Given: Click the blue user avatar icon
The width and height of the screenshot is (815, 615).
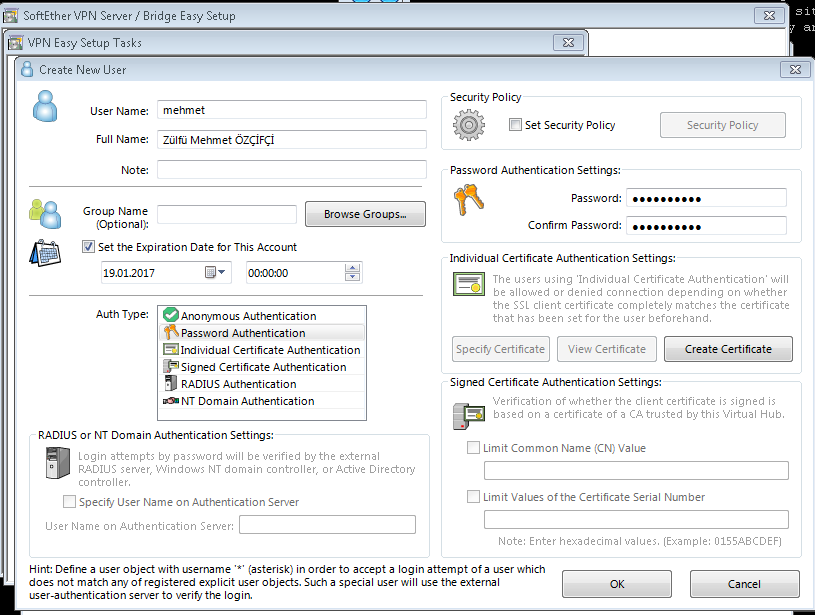Looking at the screenshot, I should click(45, 106).
